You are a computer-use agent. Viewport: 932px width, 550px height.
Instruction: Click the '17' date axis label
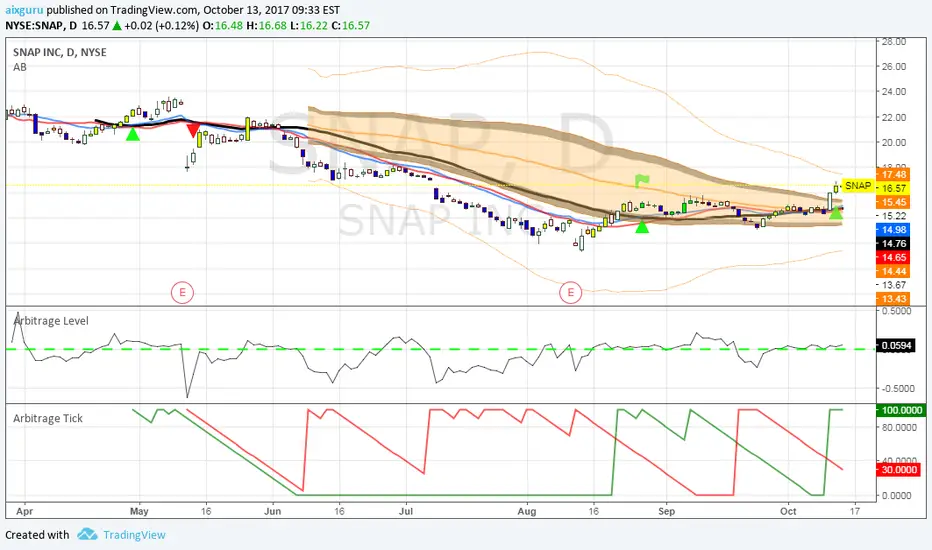tap(855, 511)
